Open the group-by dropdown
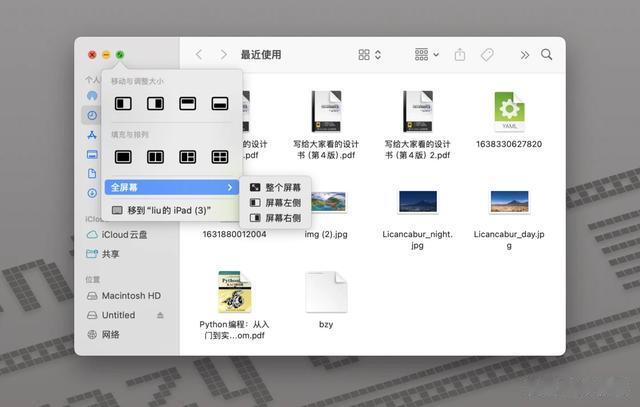640x407 pixels. [427, 54]
